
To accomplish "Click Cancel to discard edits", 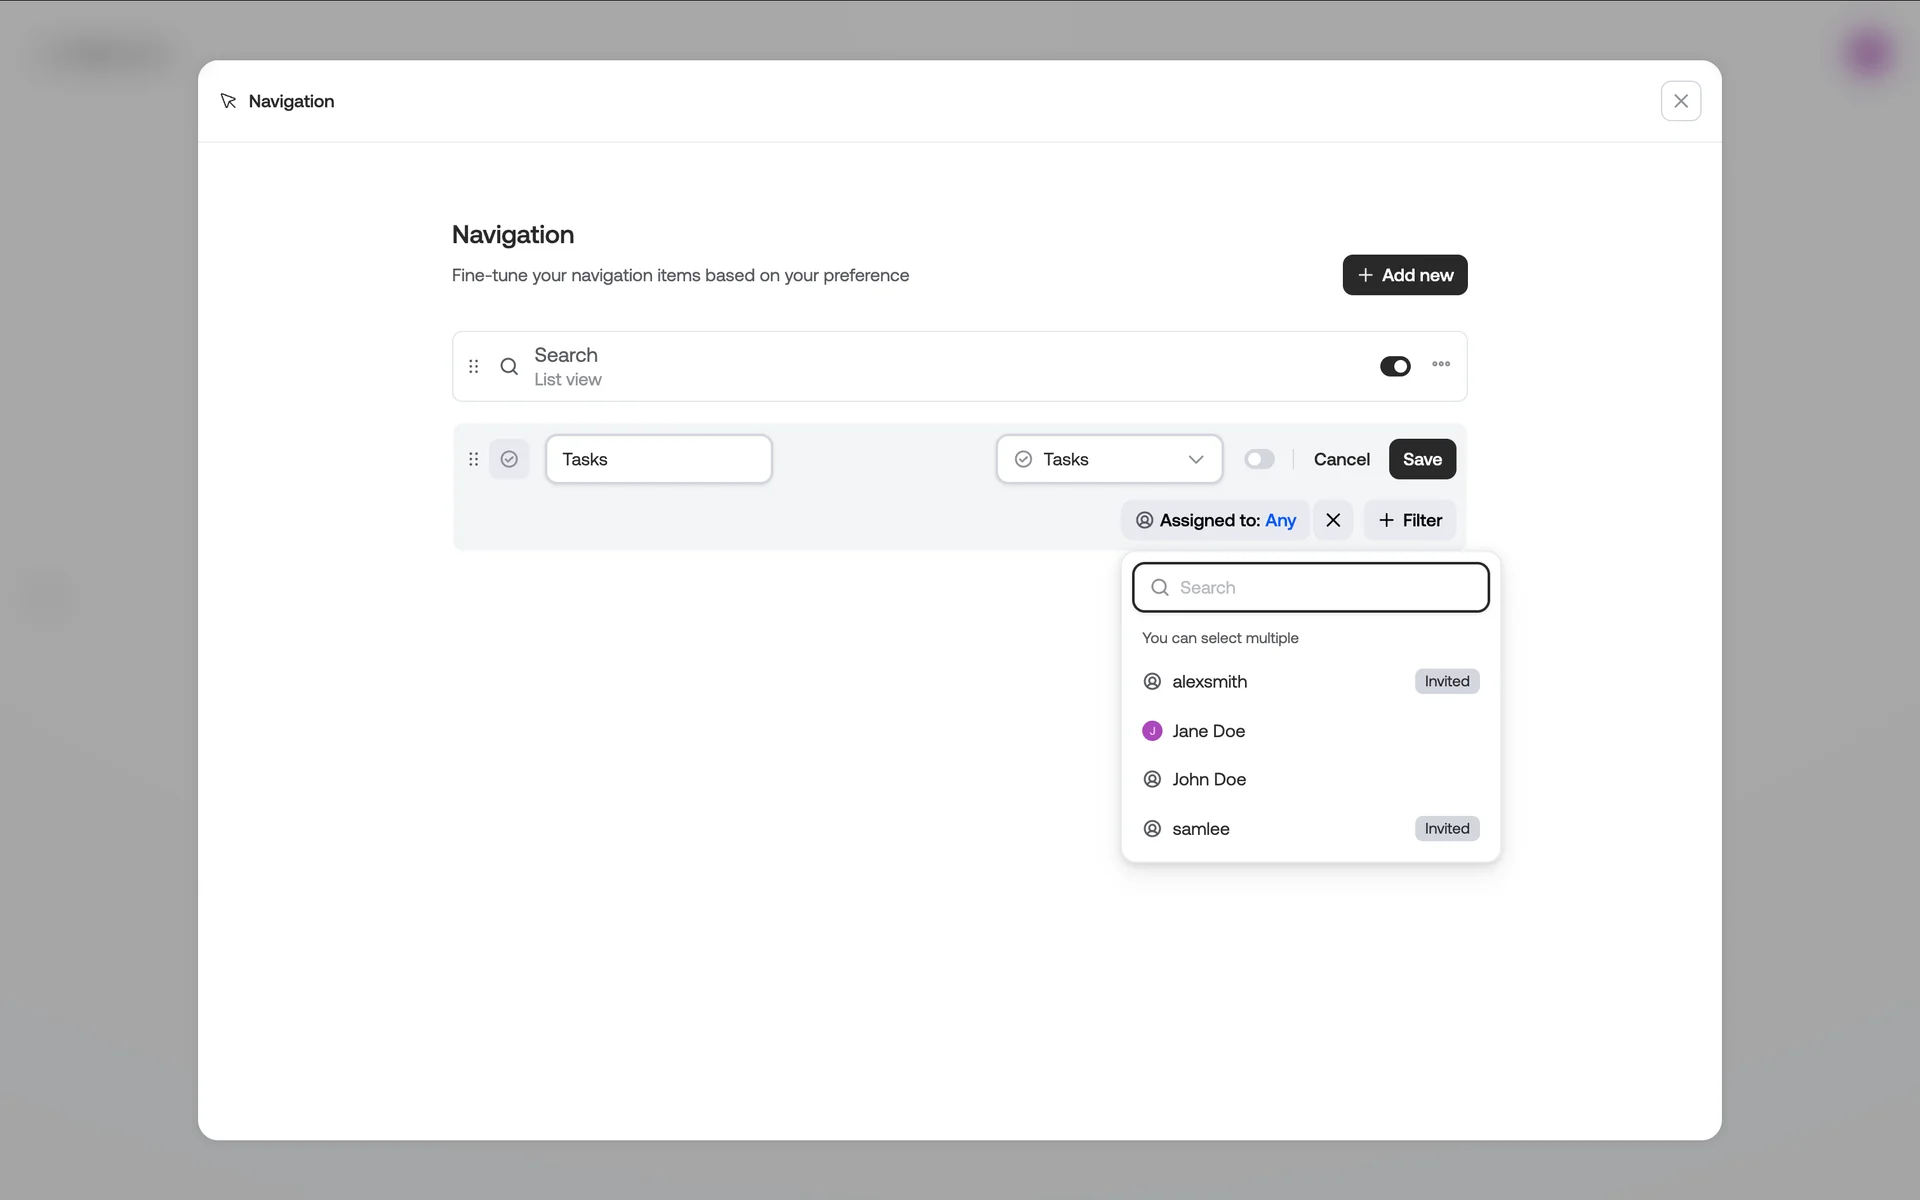I will (1341, 459).
